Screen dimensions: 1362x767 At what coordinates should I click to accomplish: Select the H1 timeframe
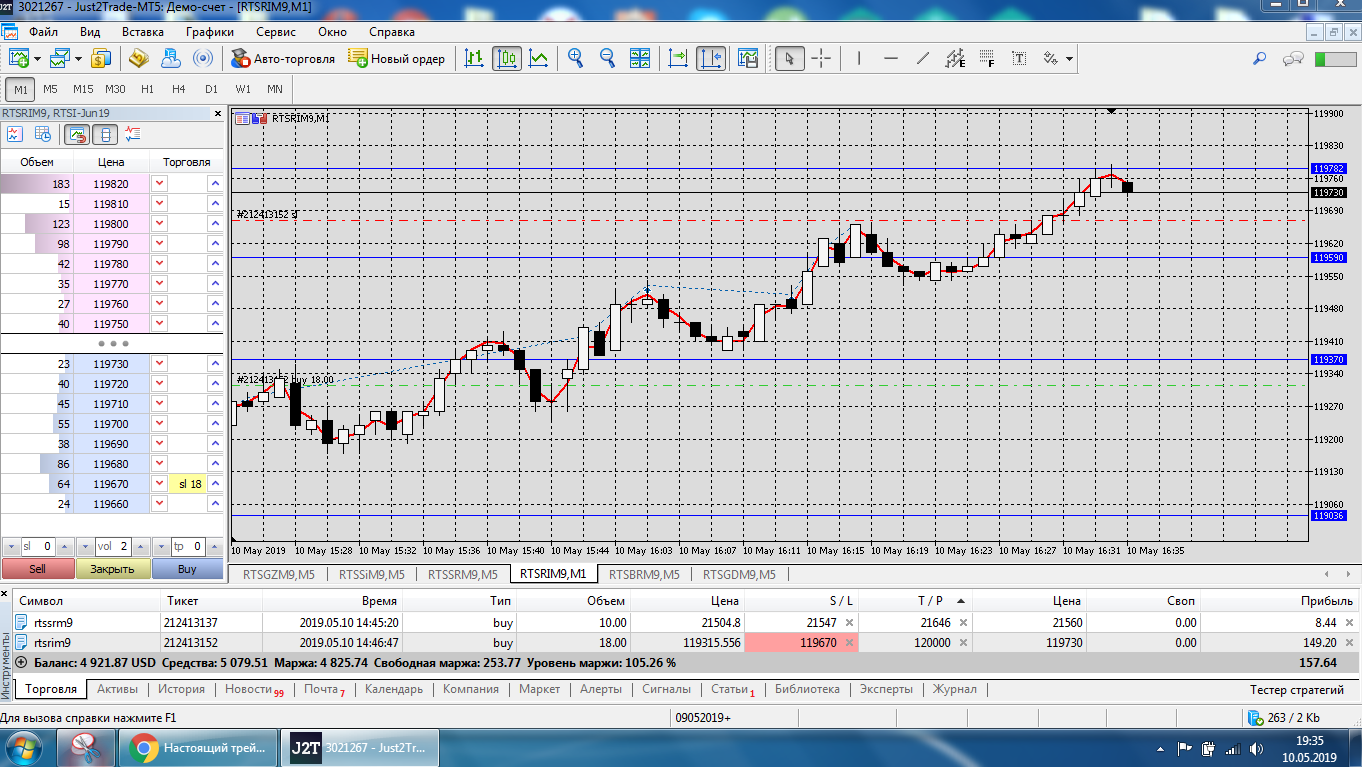tap(148, 89)
